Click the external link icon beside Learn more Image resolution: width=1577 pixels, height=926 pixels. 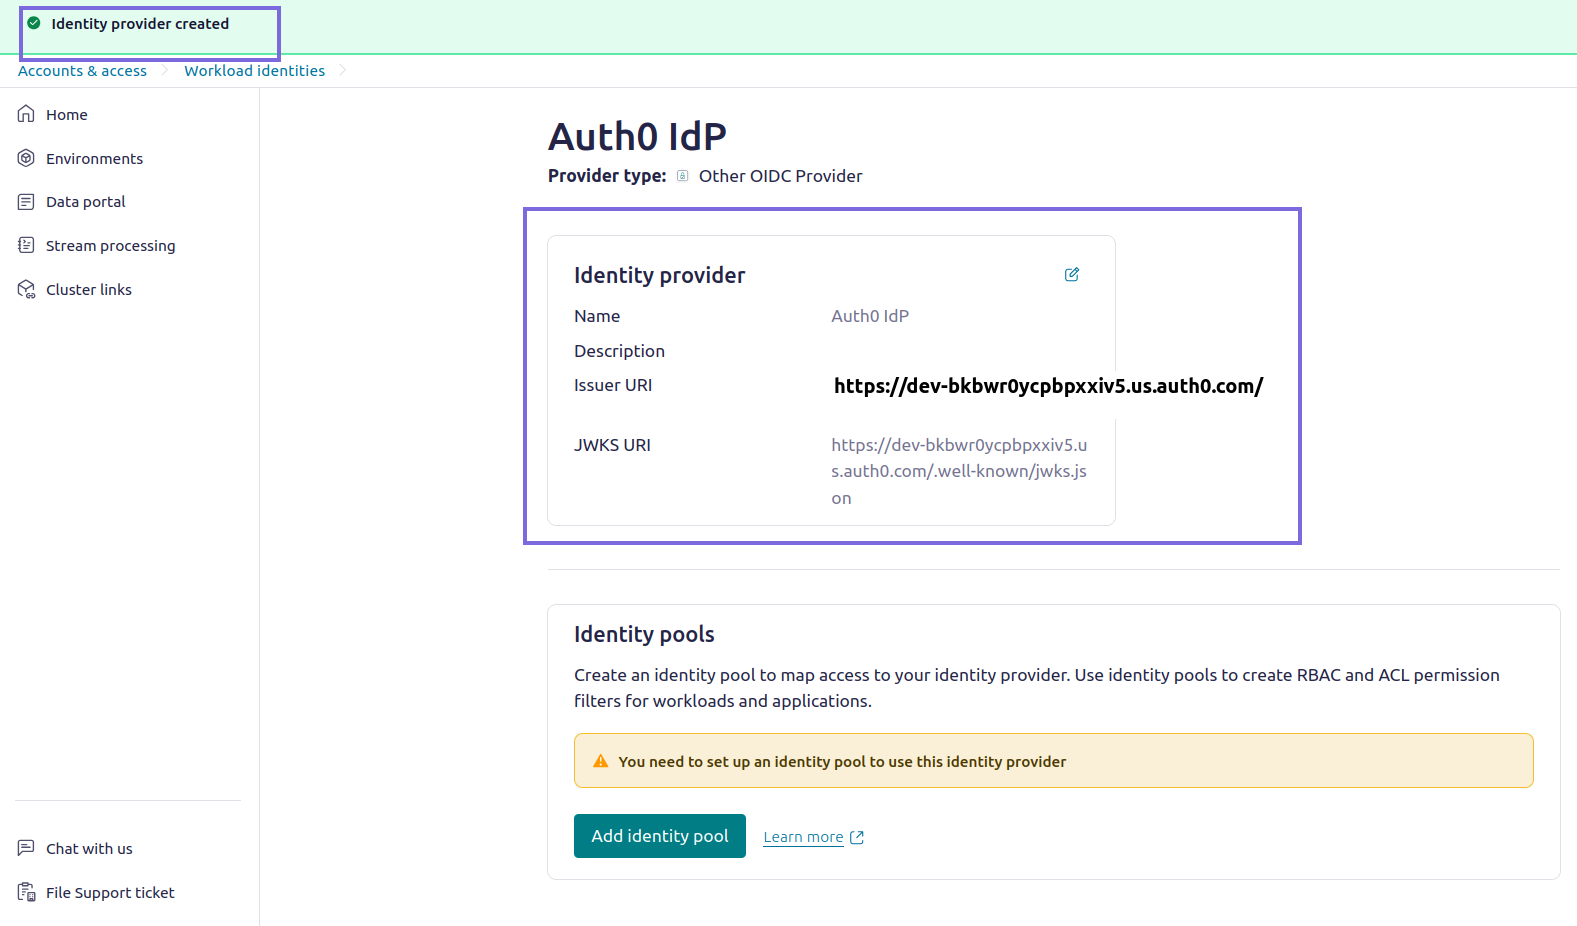[857, 837]
